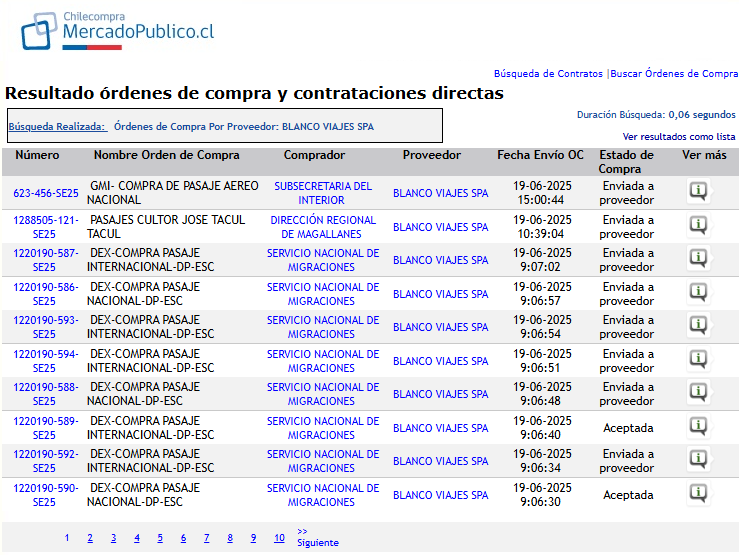Go to results page 2
The height and width of the screenshot is (555, 739).
(90, 538)
